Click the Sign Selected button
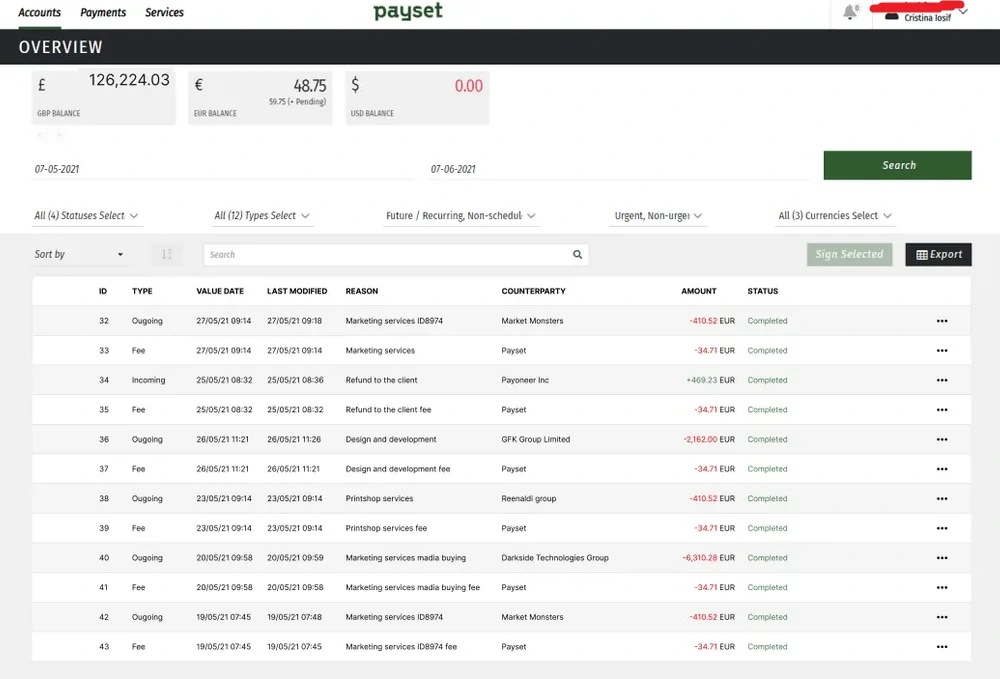This screenshot has height=679, width=1000. pyautogui.click(x=849, y=254)
